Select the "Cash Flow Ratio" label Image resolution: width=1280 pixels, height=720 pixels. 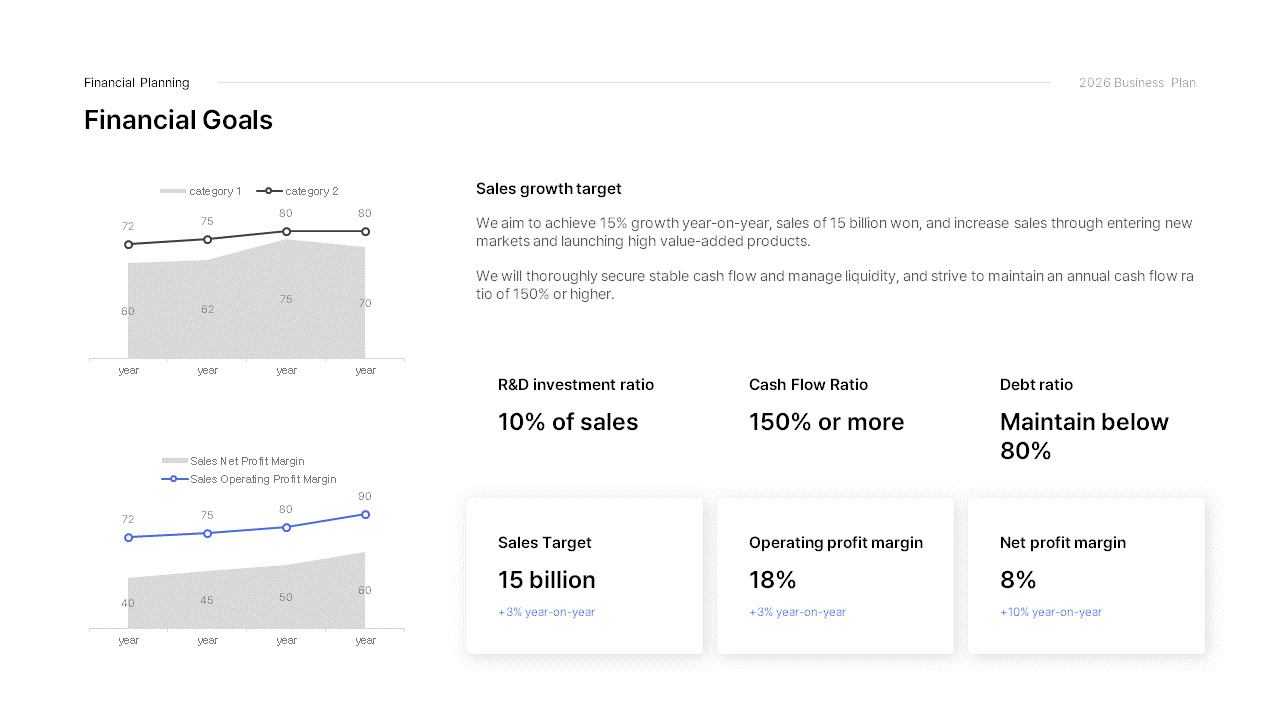tap(808, 385)
